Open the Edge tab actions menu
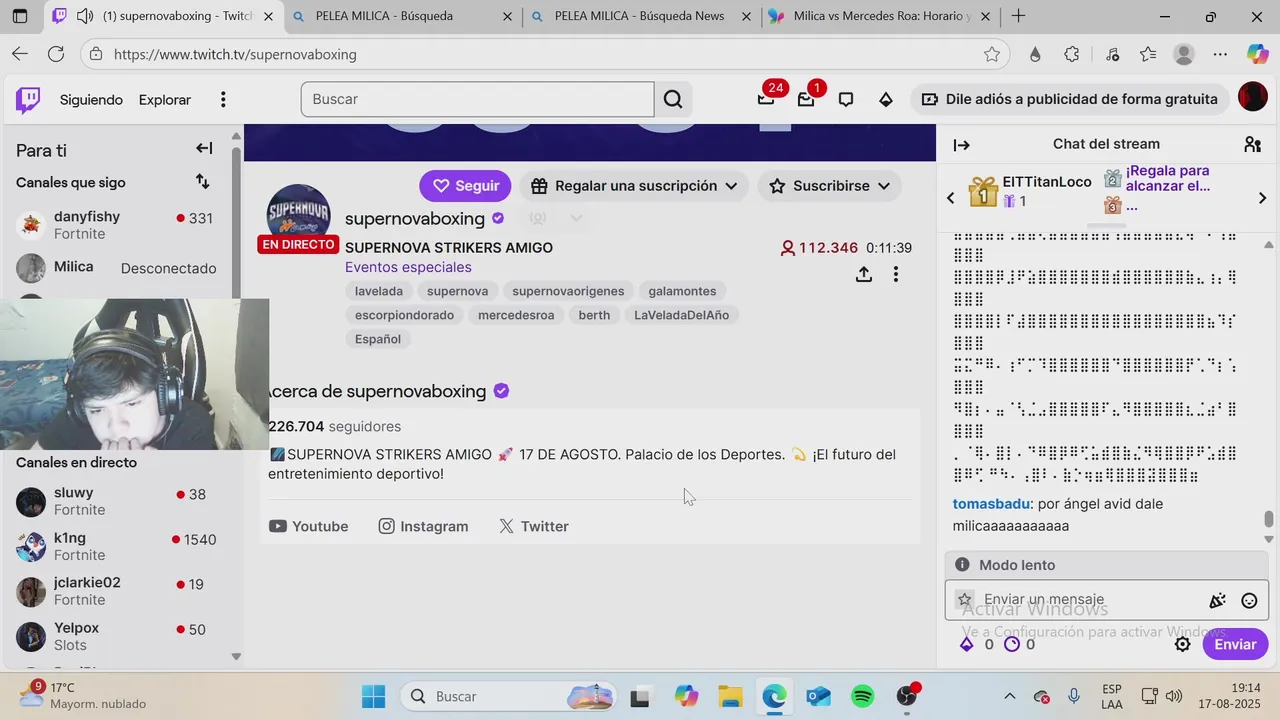The image size is (1280, 720). point(20,16)
